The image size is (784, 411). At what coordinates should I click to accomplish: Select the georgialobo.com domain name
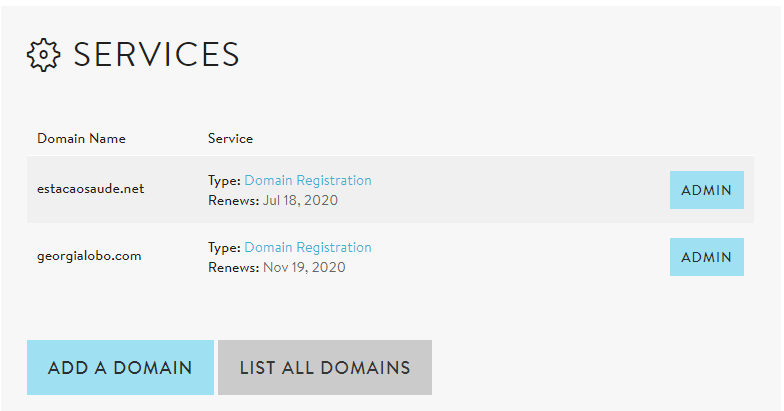[89, 256]
